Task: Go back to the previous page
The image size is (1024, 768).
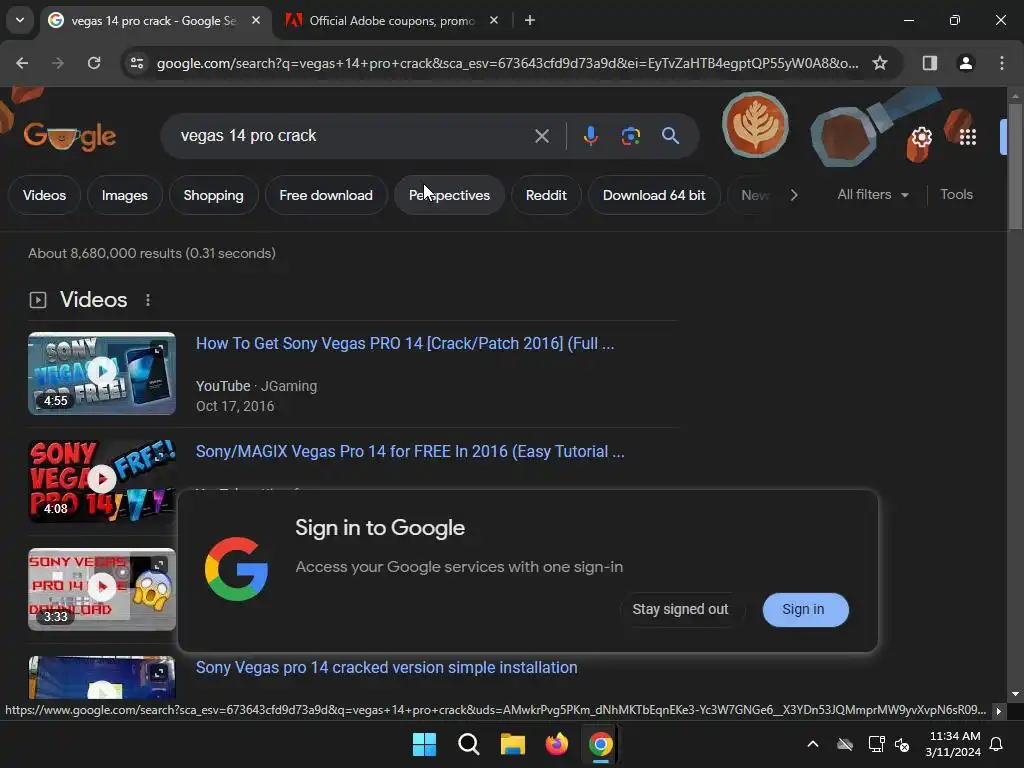Action: (x=22, y=63)
